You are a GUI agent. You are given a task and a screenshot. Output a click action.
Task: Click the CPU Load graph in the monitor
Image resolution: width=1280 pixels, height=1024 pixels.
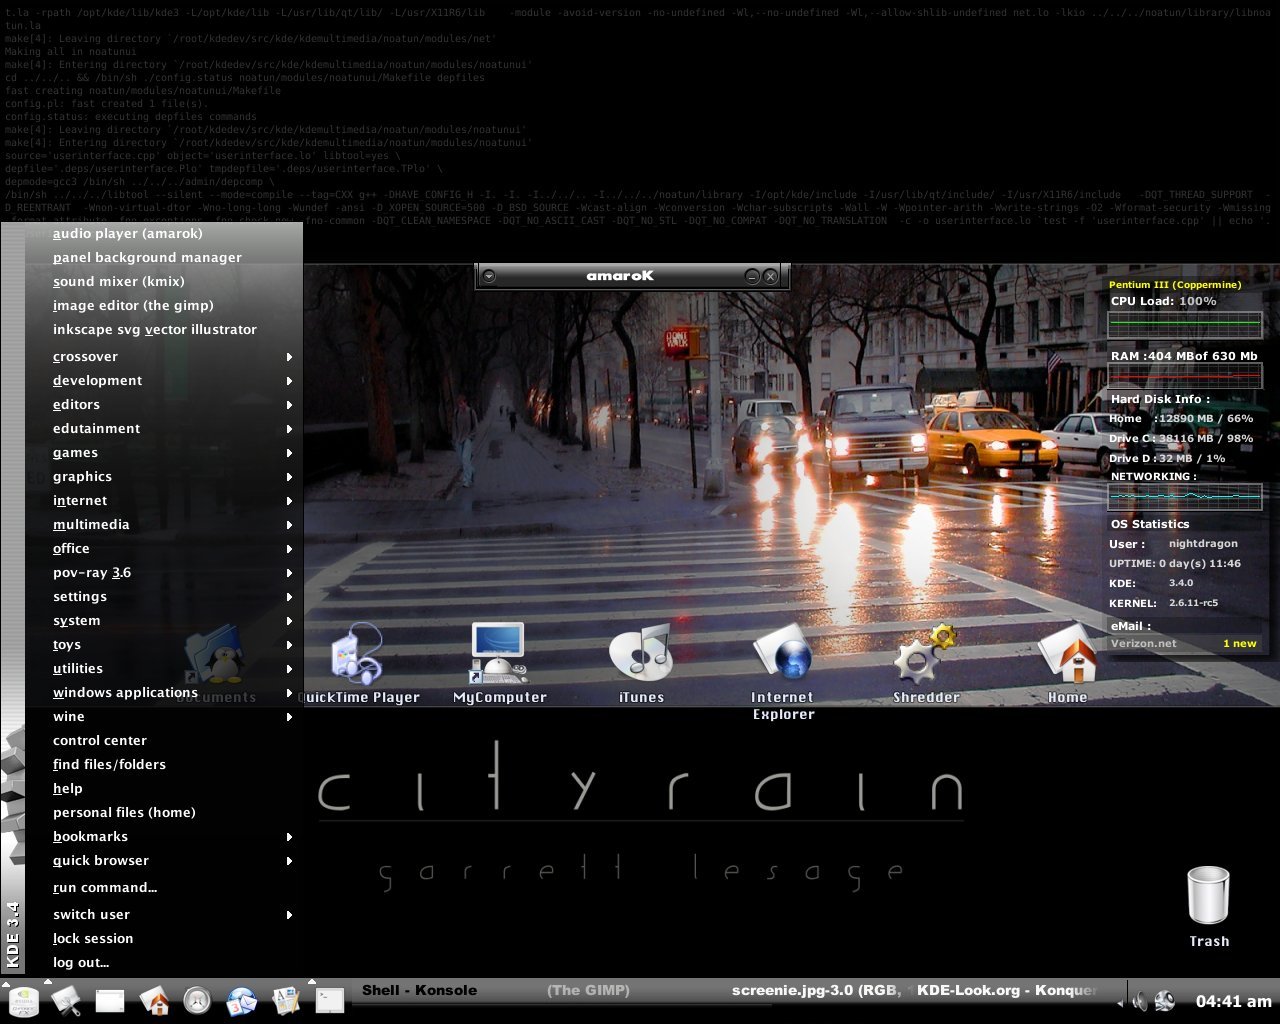coord(1184,325)
